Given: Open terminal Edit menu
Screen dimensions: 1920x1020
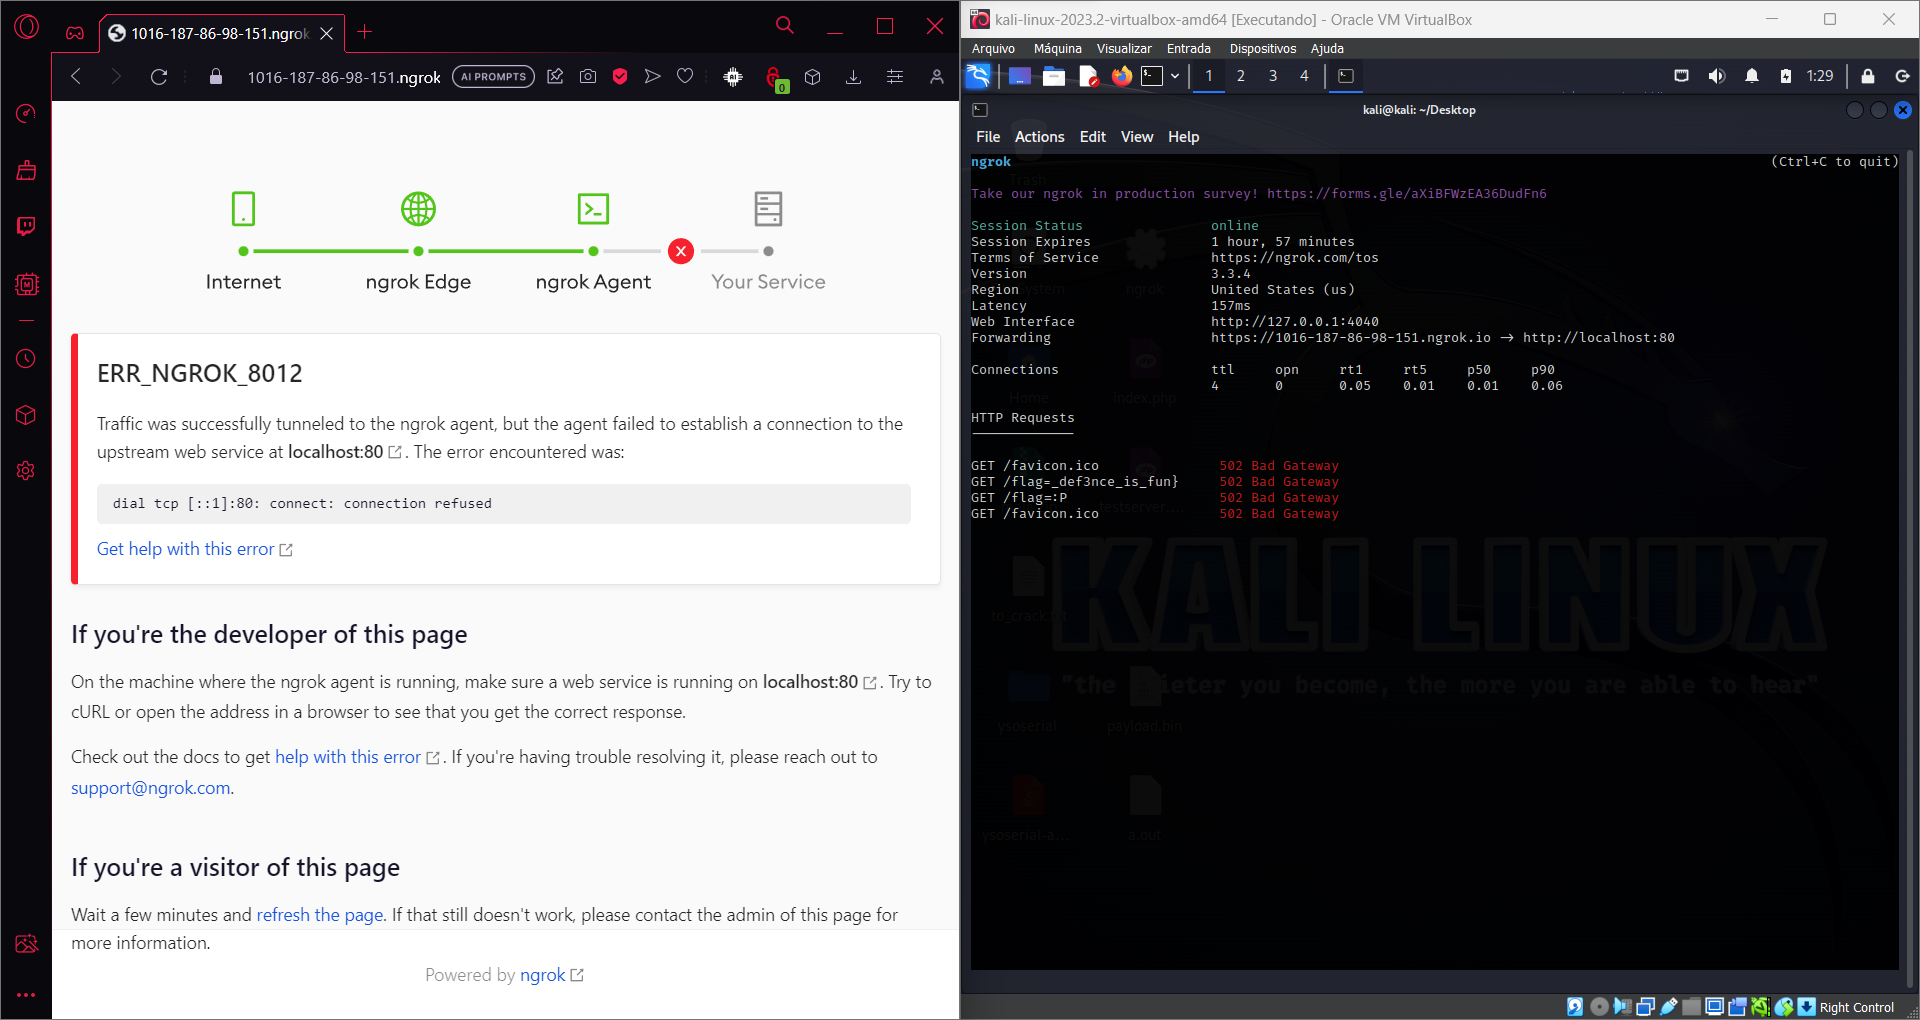Looking at the screenshot, I should point(1092,137).
